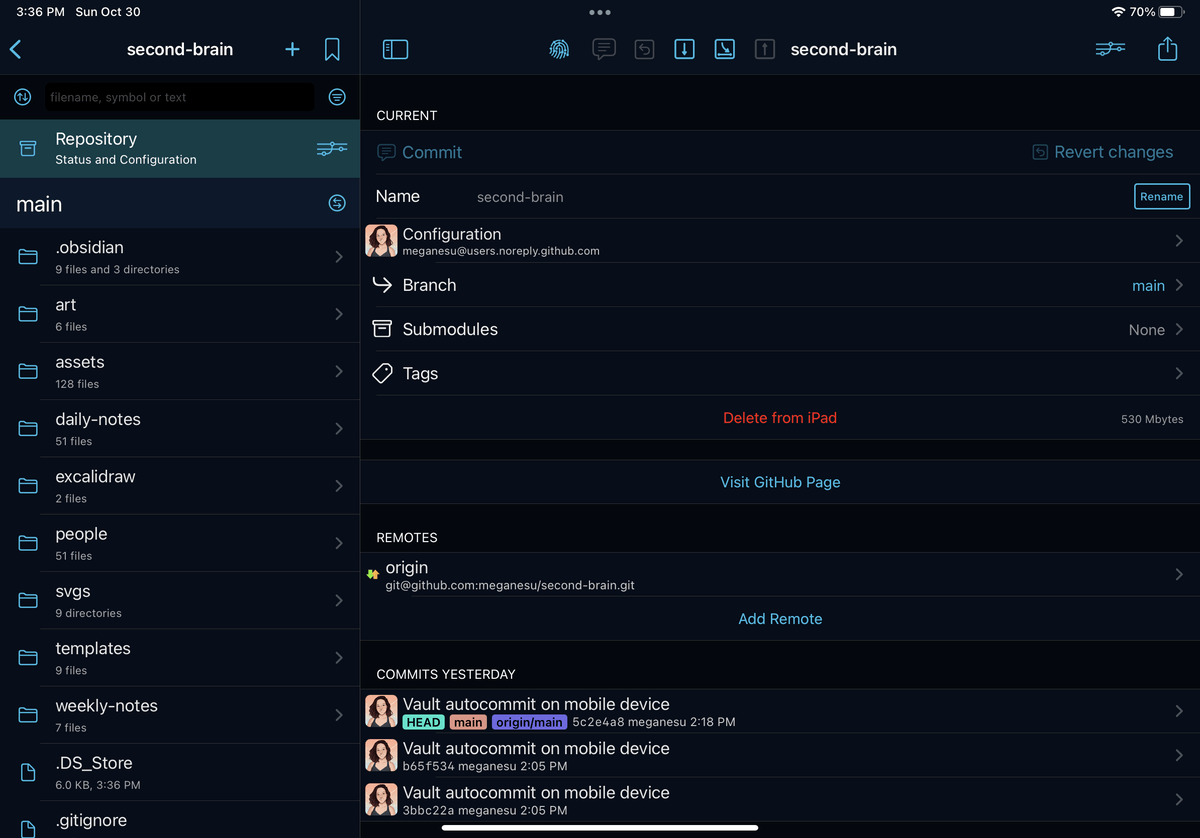Tap the fingerprint authentication icon in the toolbar
This screenshot has height=838, width=1200.
click(559, 48)
